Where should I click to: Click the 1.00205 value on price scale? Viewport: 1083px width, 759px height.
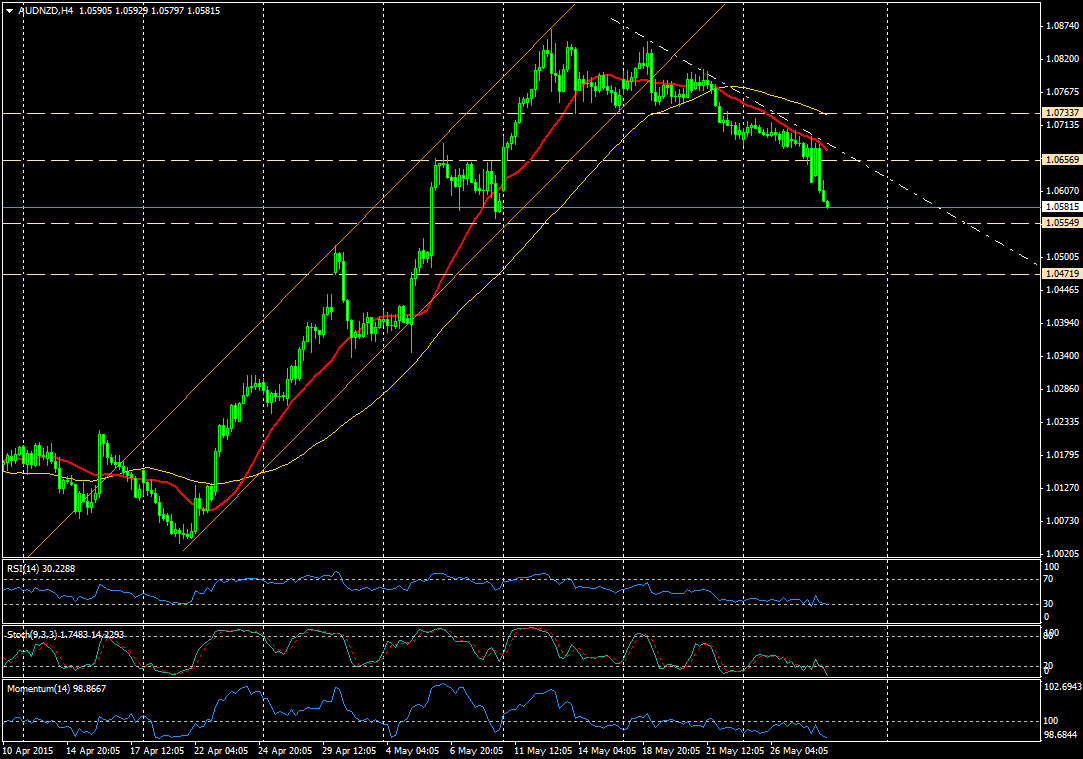pos(1059,553)
